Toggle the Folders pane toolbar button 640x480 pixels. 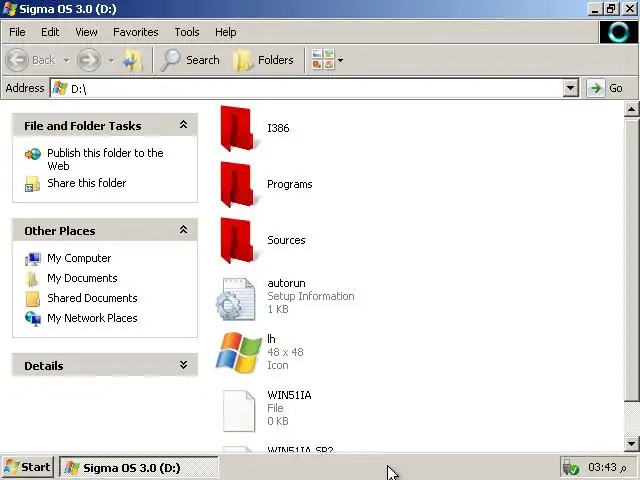coord(263,60)
